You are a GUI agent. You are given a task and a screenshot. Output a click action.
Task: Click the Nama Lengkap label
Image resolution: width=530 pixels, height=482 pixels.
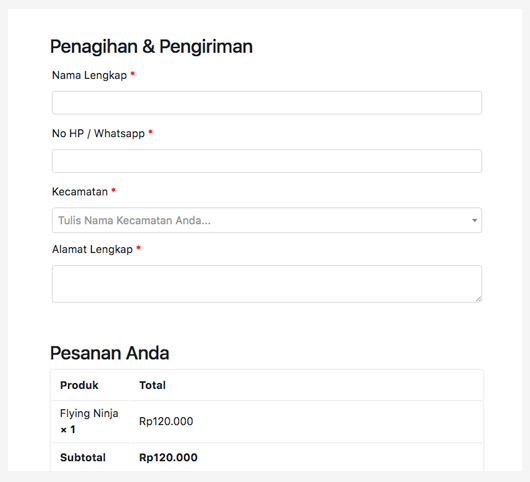tap(89, 75)
